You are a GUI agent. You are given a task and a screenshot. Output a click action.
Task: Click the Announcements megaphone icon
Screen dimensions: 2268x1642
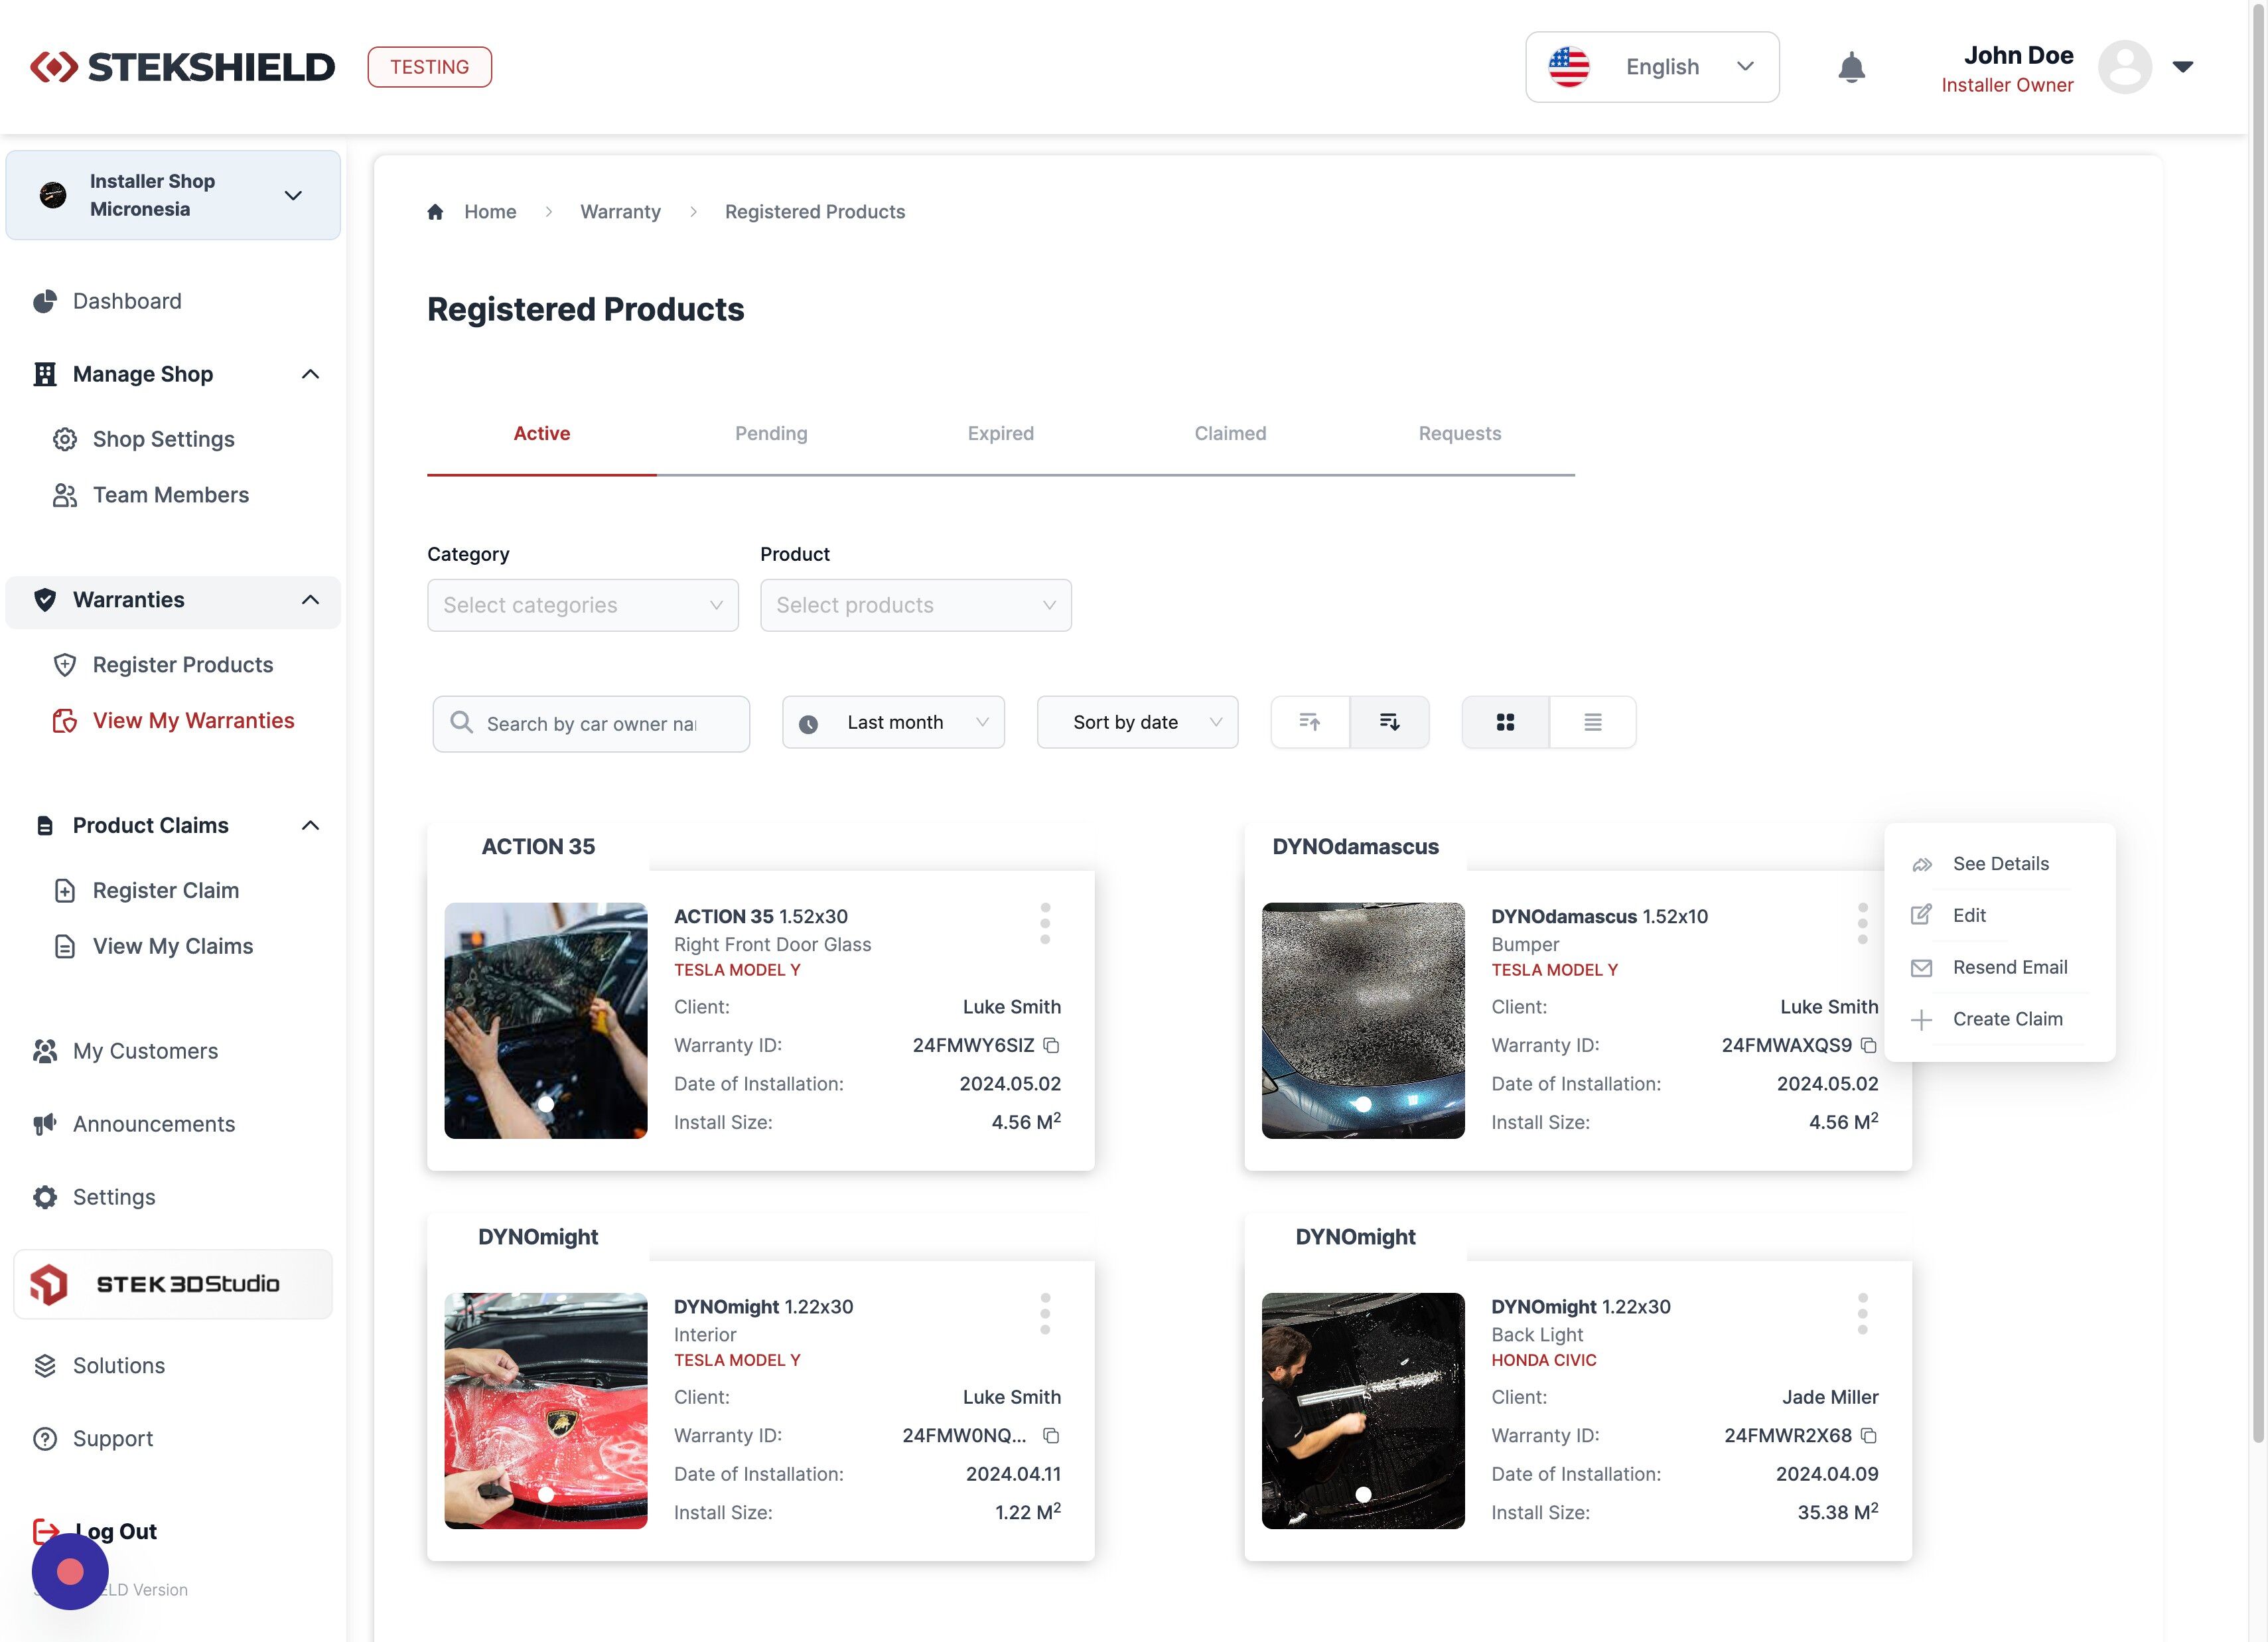[x=45, y=1124]
